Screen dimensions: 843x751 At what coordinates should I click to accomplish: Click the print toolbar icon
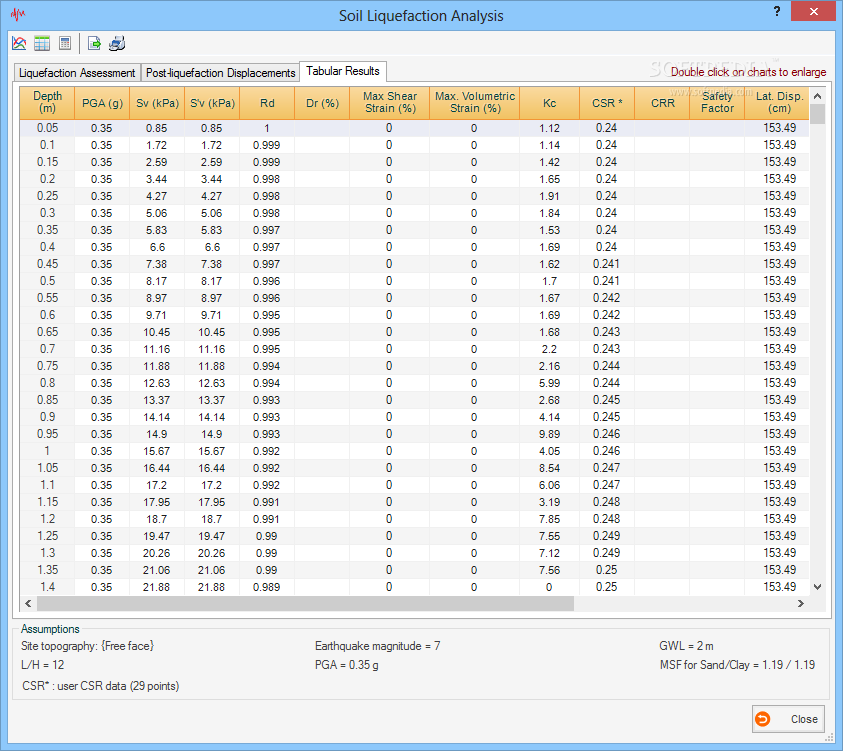[117, 44]
